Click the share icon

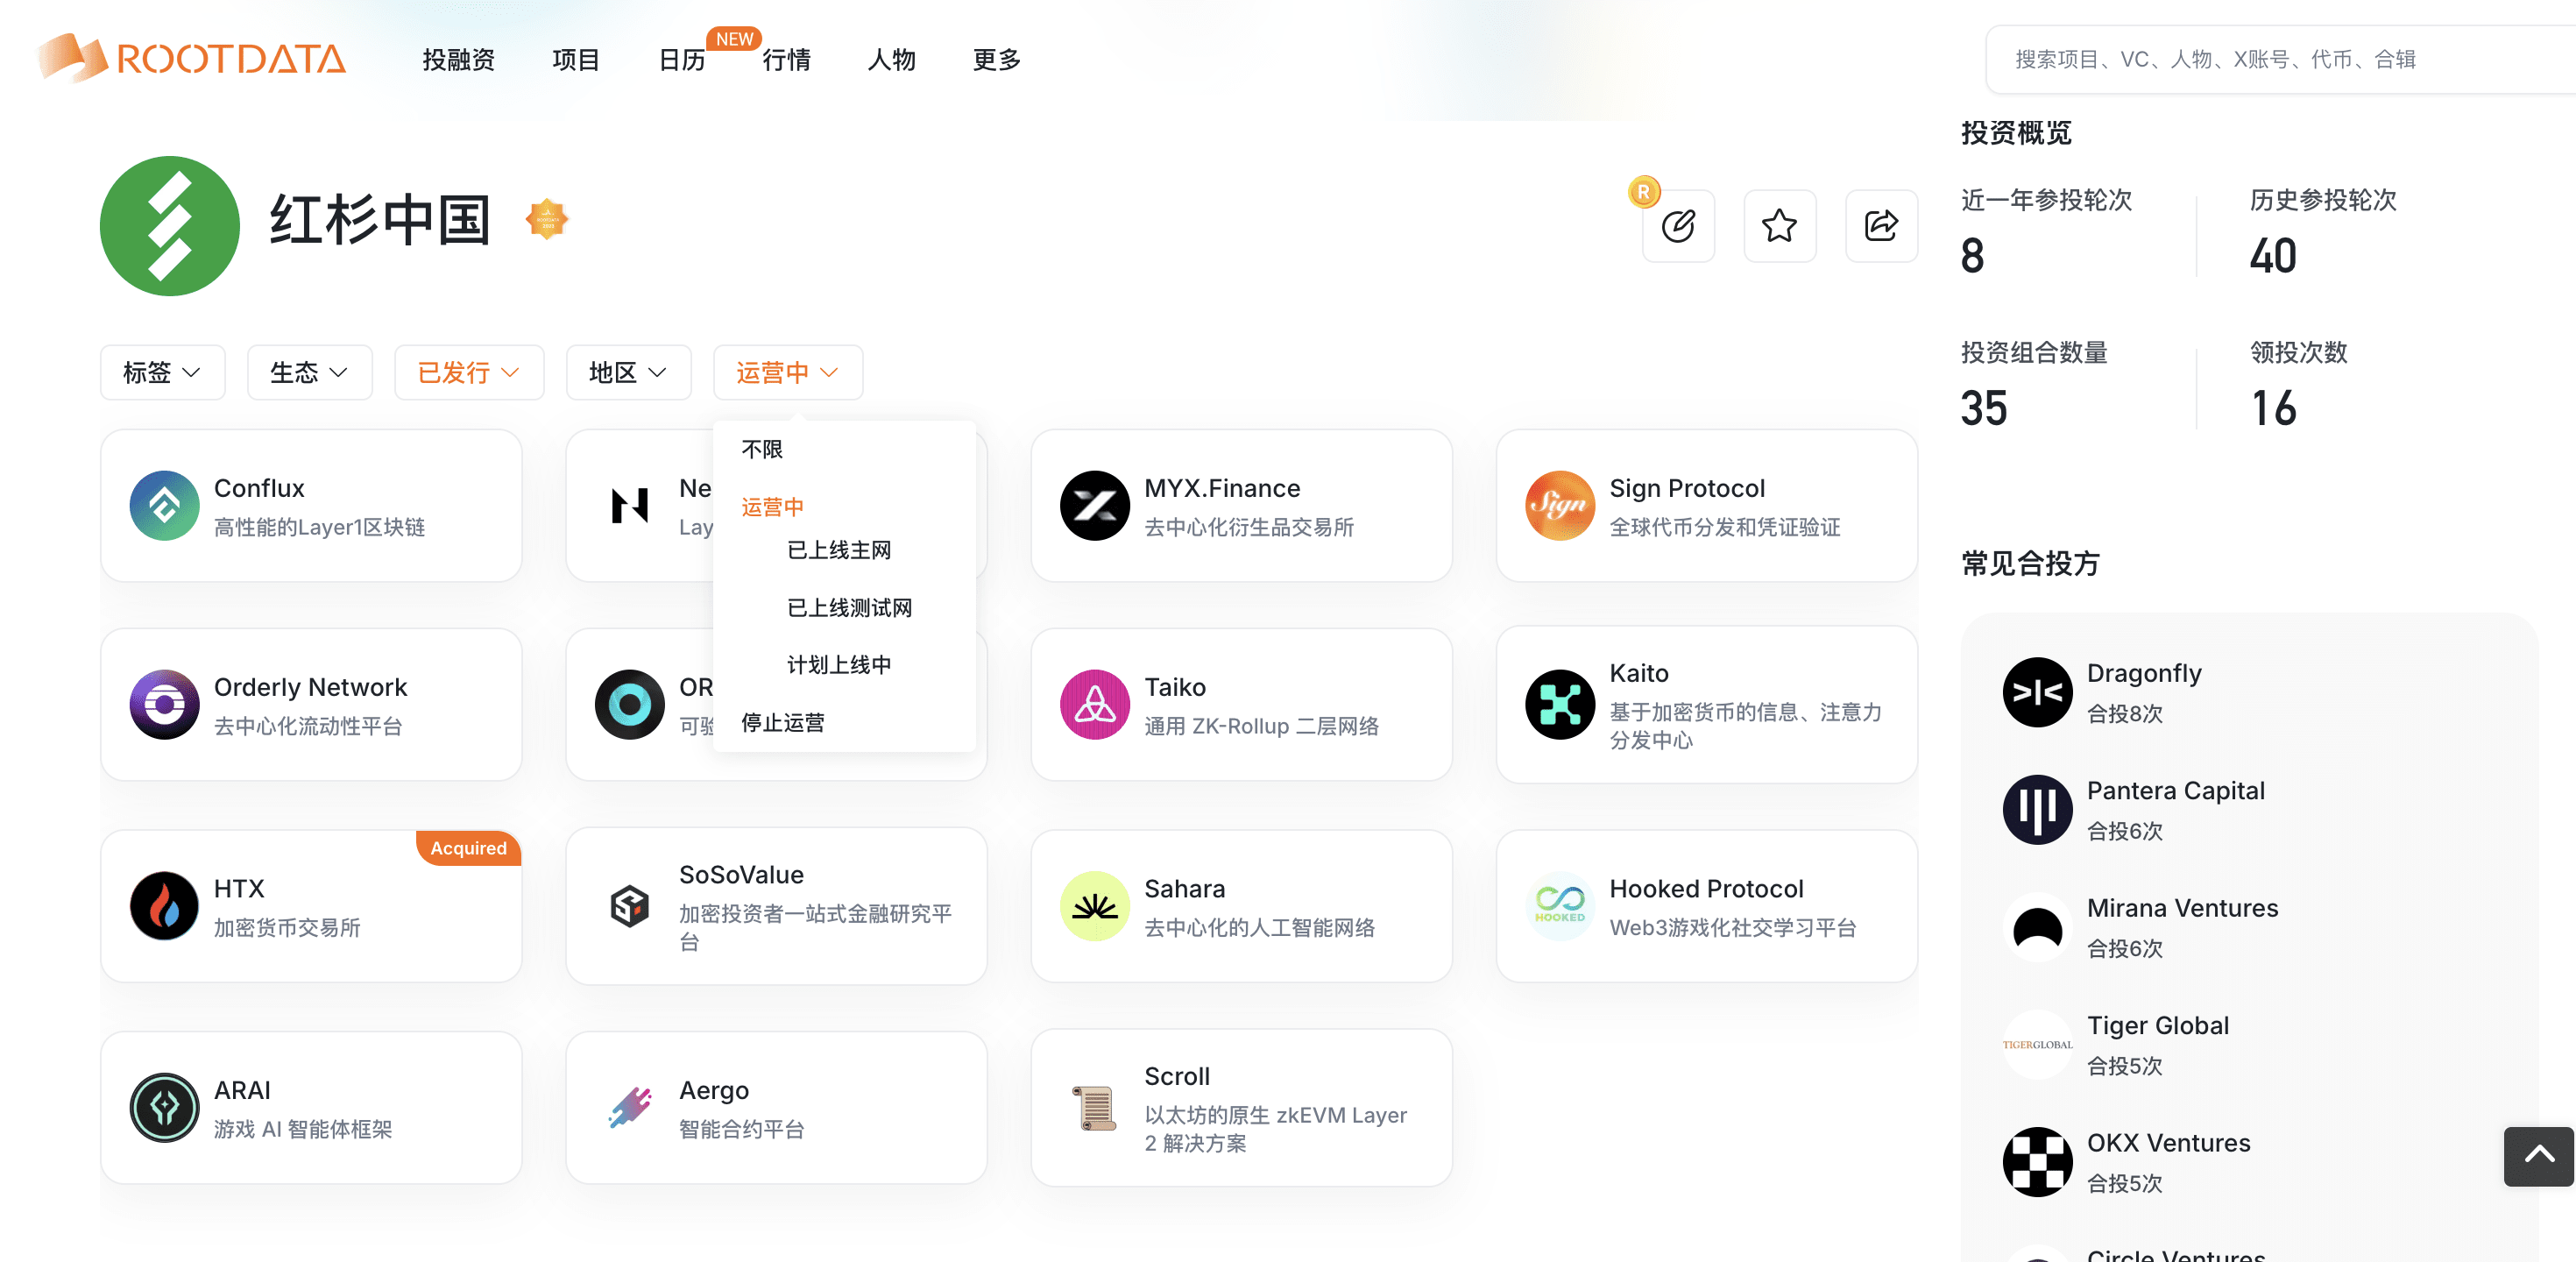click(x=1881, y=226)
